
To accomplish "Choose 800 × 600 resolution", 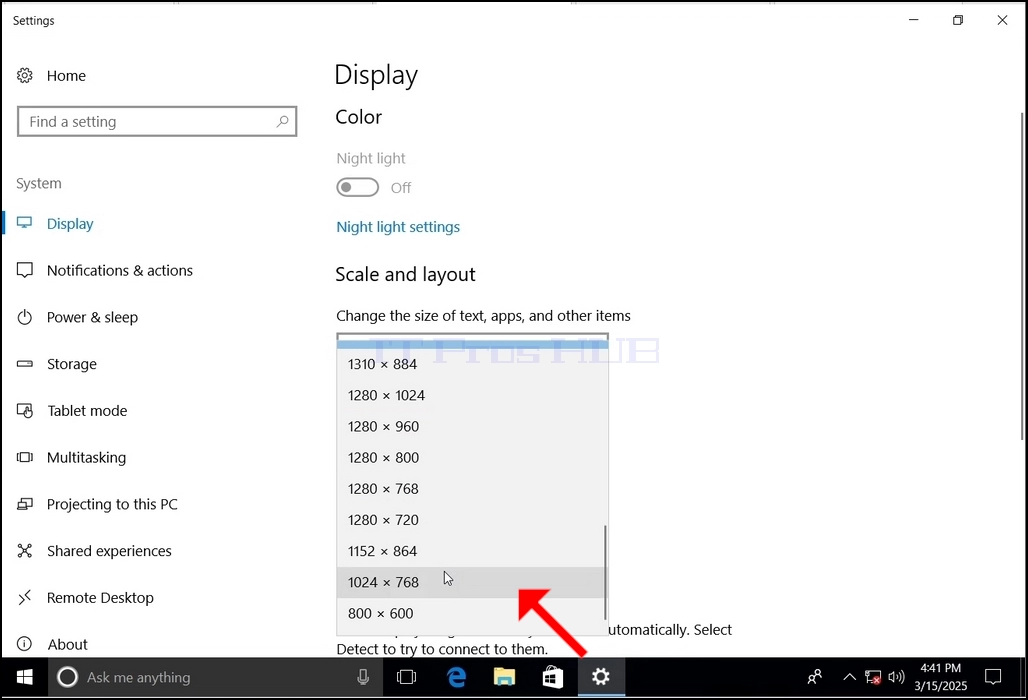I will [472, 613].
